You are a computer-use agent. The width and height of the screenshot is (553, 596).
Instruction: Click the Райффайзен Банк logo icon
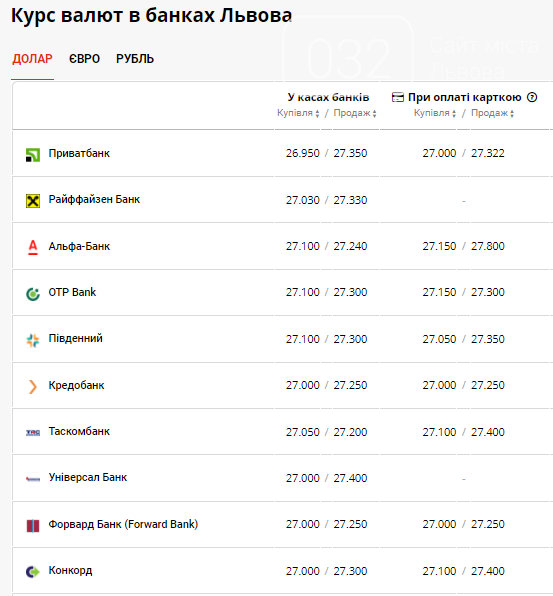point(33,201)
